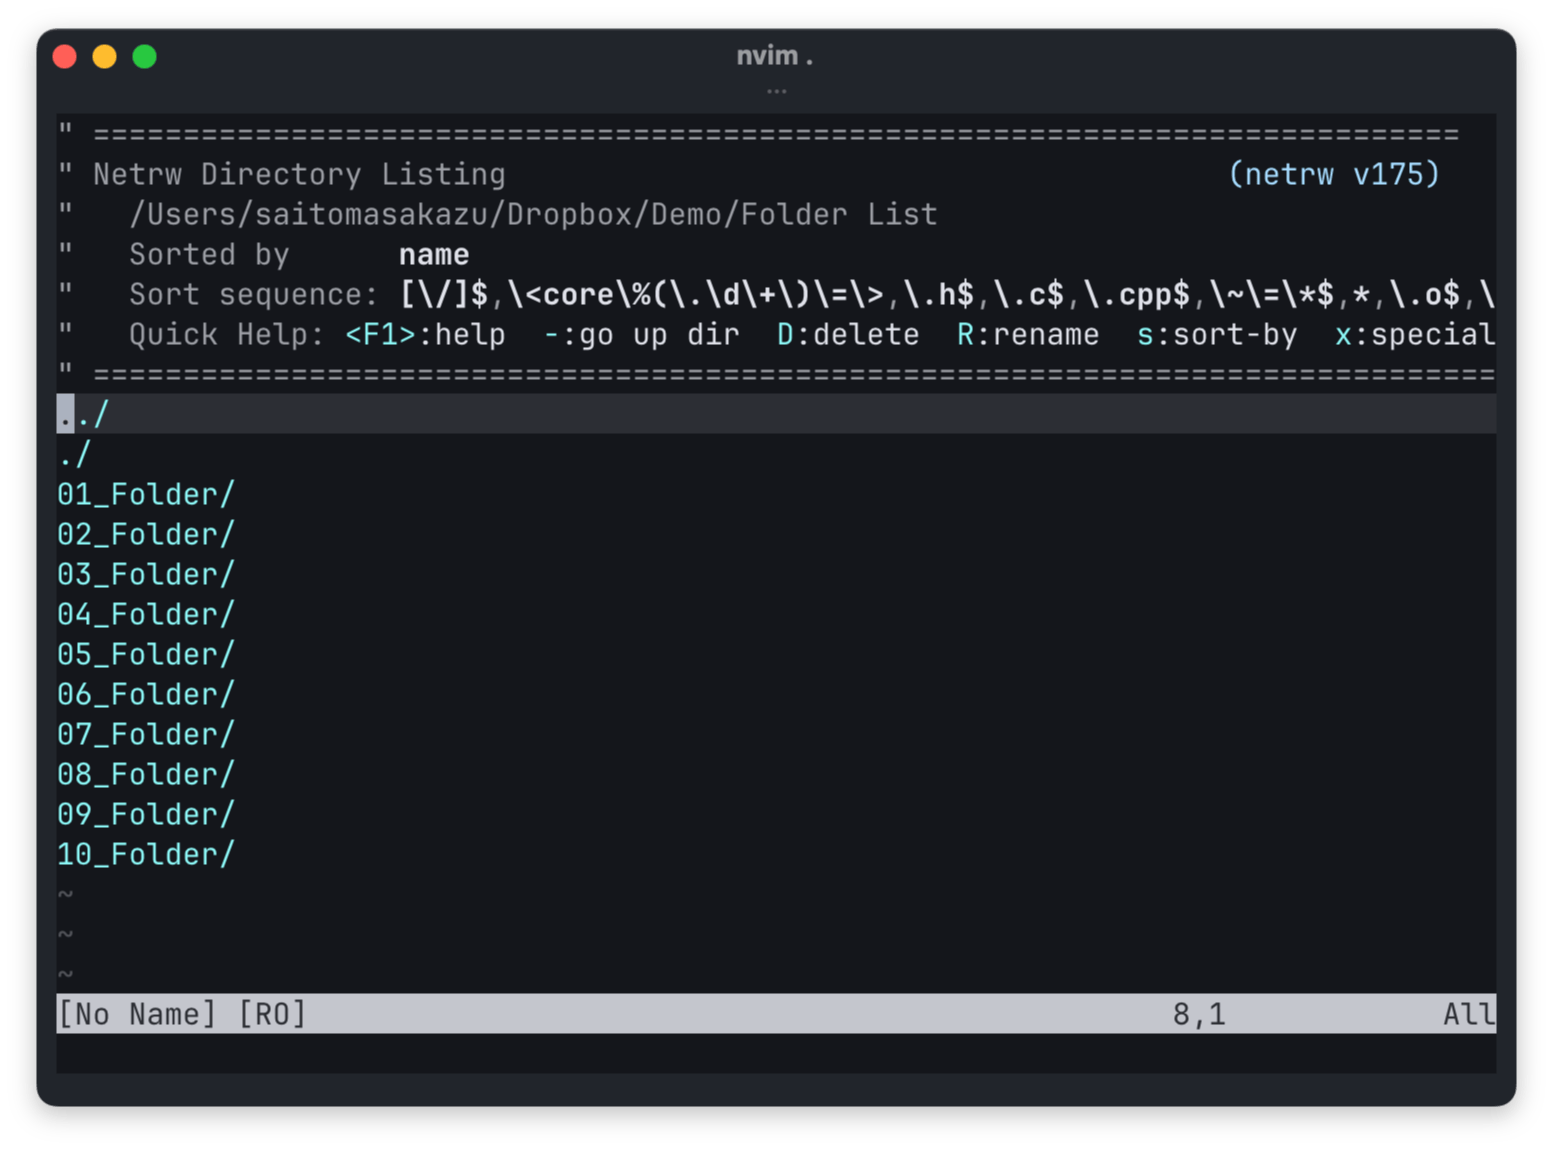Select 08_Folder/ directory line
This screenshot has height=1151, width=1553.
pyautogui.click(x=145, y=774)
